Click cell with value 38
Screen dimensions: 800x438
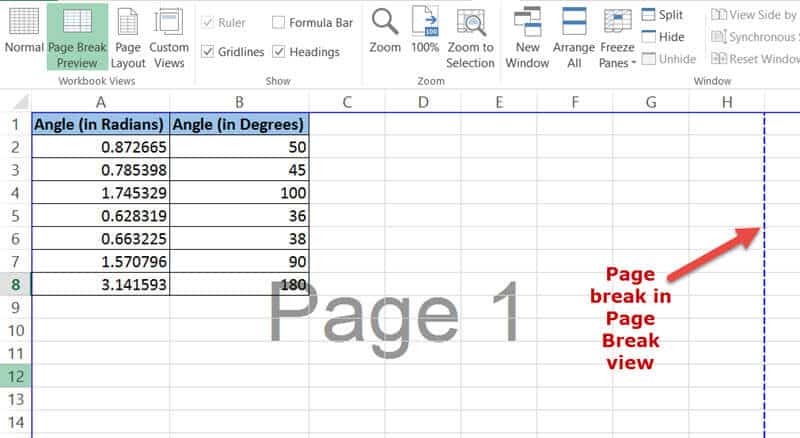[239, 238]
